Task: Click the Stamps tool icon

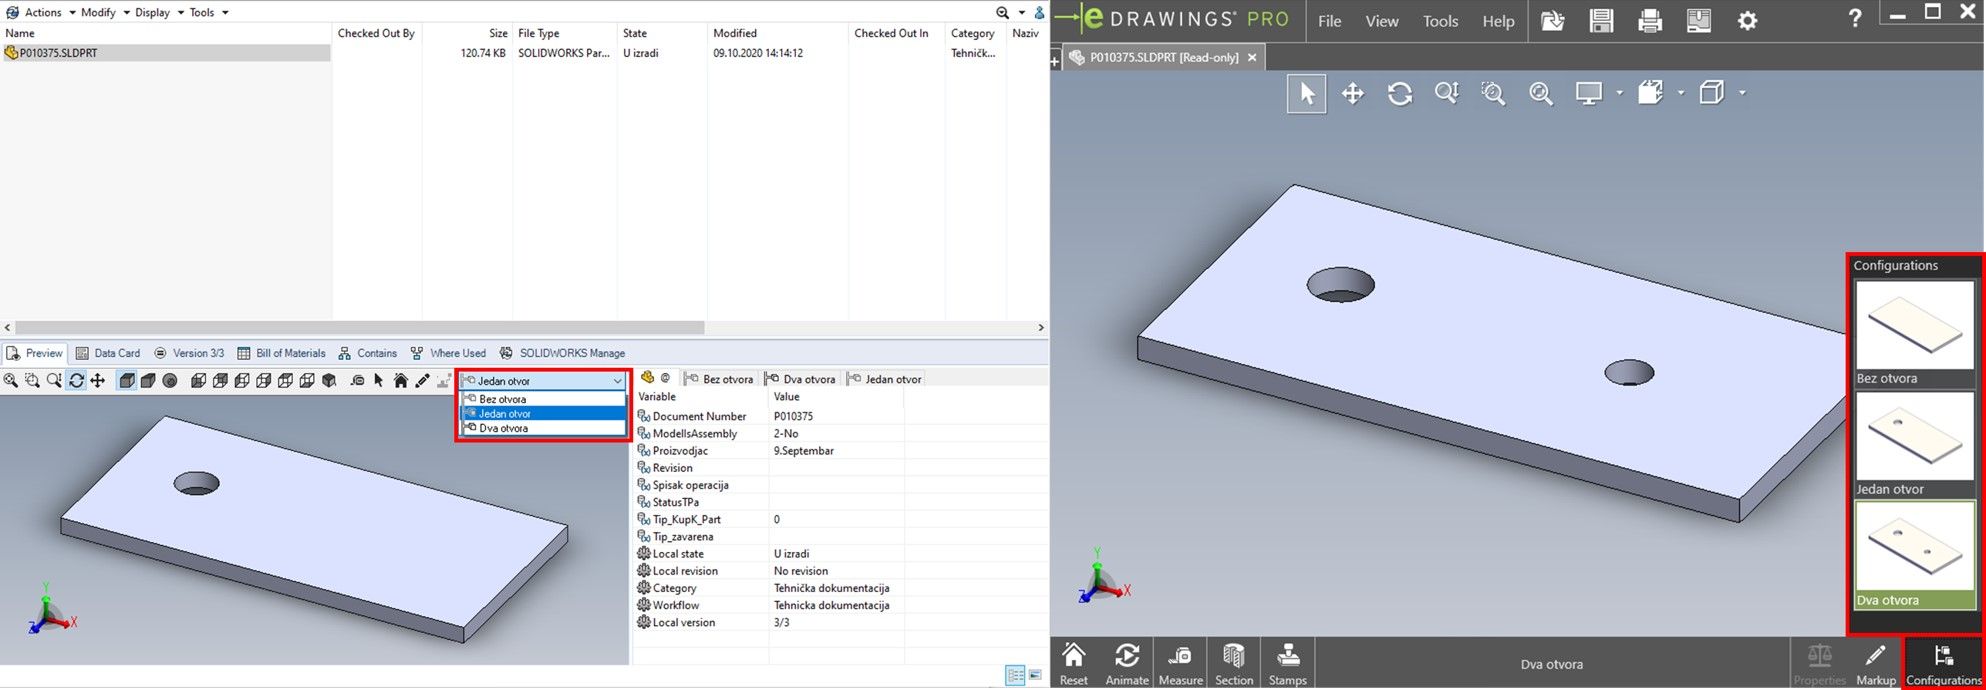Action: tap(1287, 664)
